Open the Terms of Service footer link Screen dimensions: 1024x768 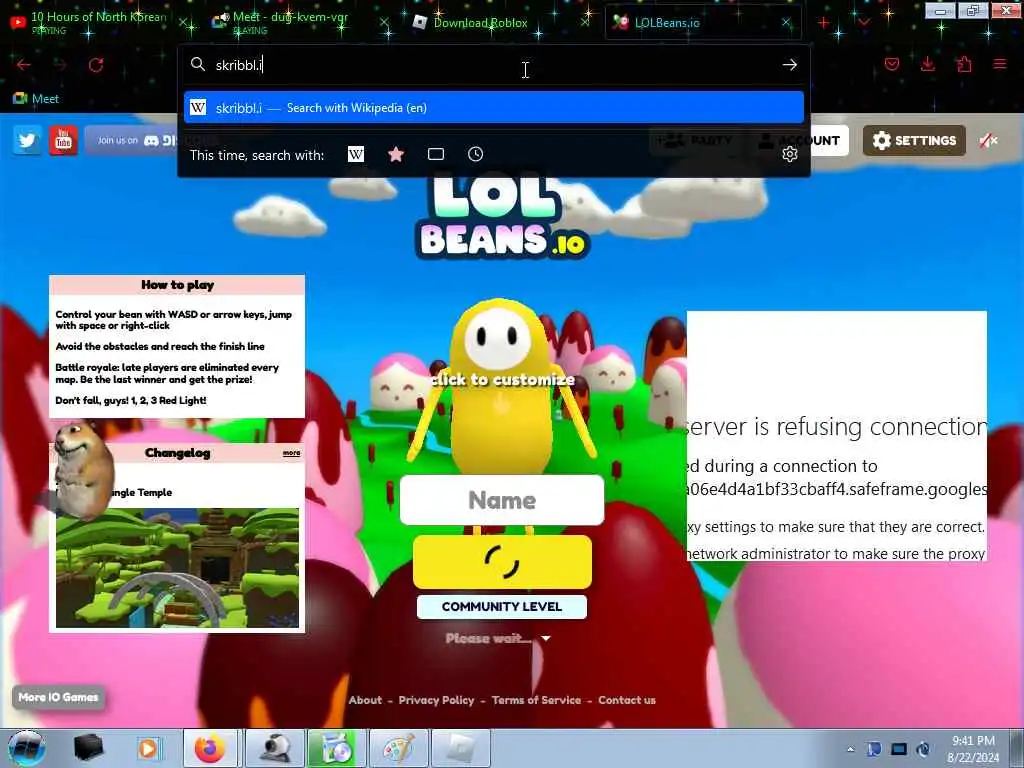536,700
